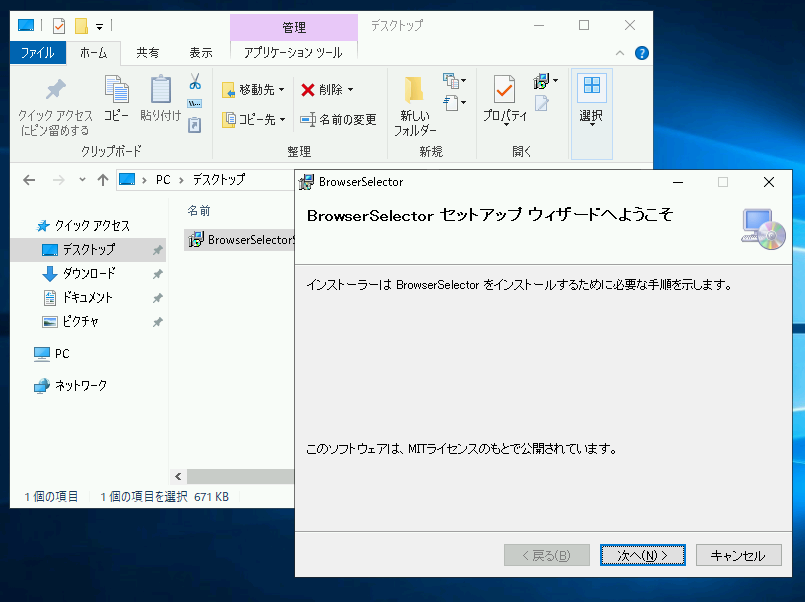
Task: Click the pin icon beside ピクチャ
Action: (158, 322)
